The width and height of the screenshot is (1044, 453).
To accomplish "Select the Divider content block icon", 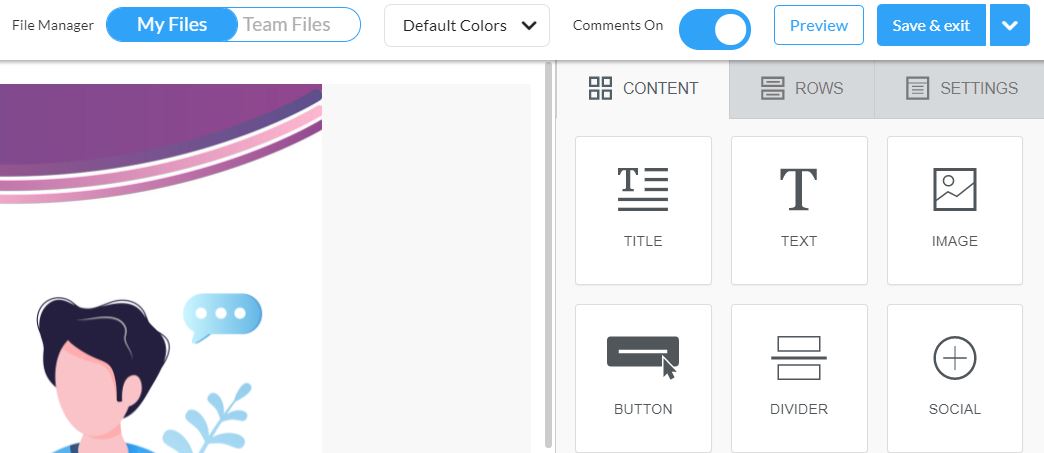I will (798, 358).
